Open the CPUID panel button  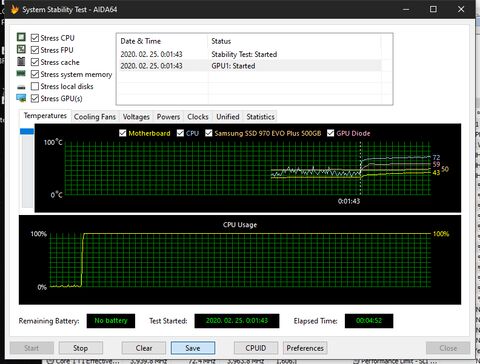(256, 348)
